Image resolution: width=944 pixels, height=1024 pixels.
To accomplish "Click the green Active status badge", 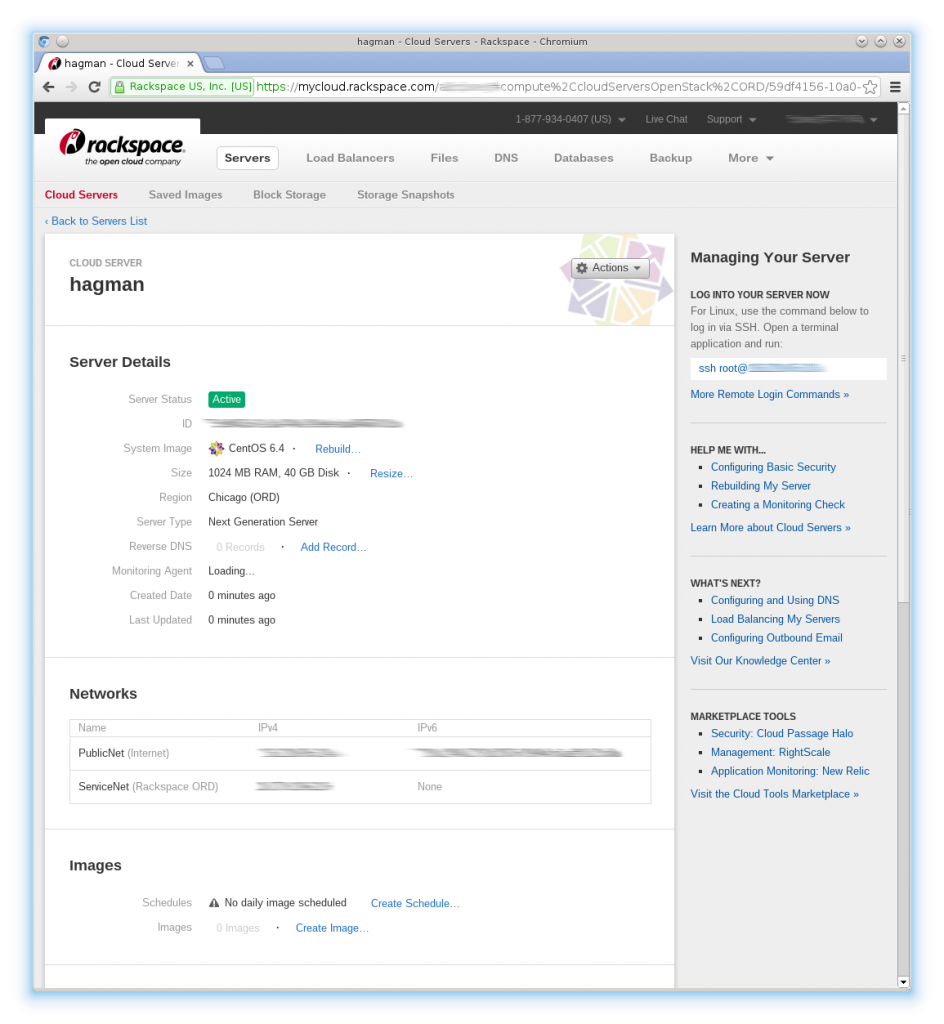I will coord(227,400).
